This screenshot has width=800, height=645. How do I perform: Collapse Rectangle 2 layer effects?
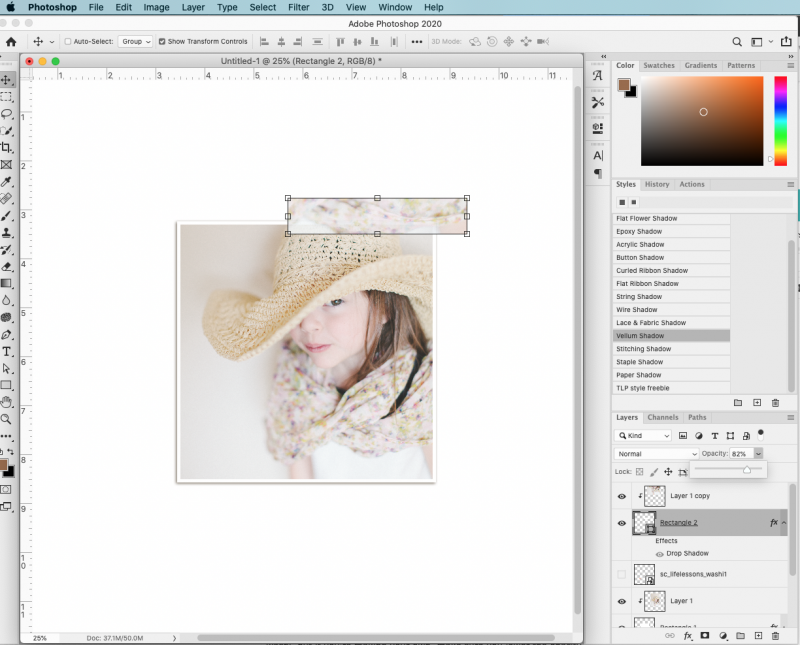point(784,523)
